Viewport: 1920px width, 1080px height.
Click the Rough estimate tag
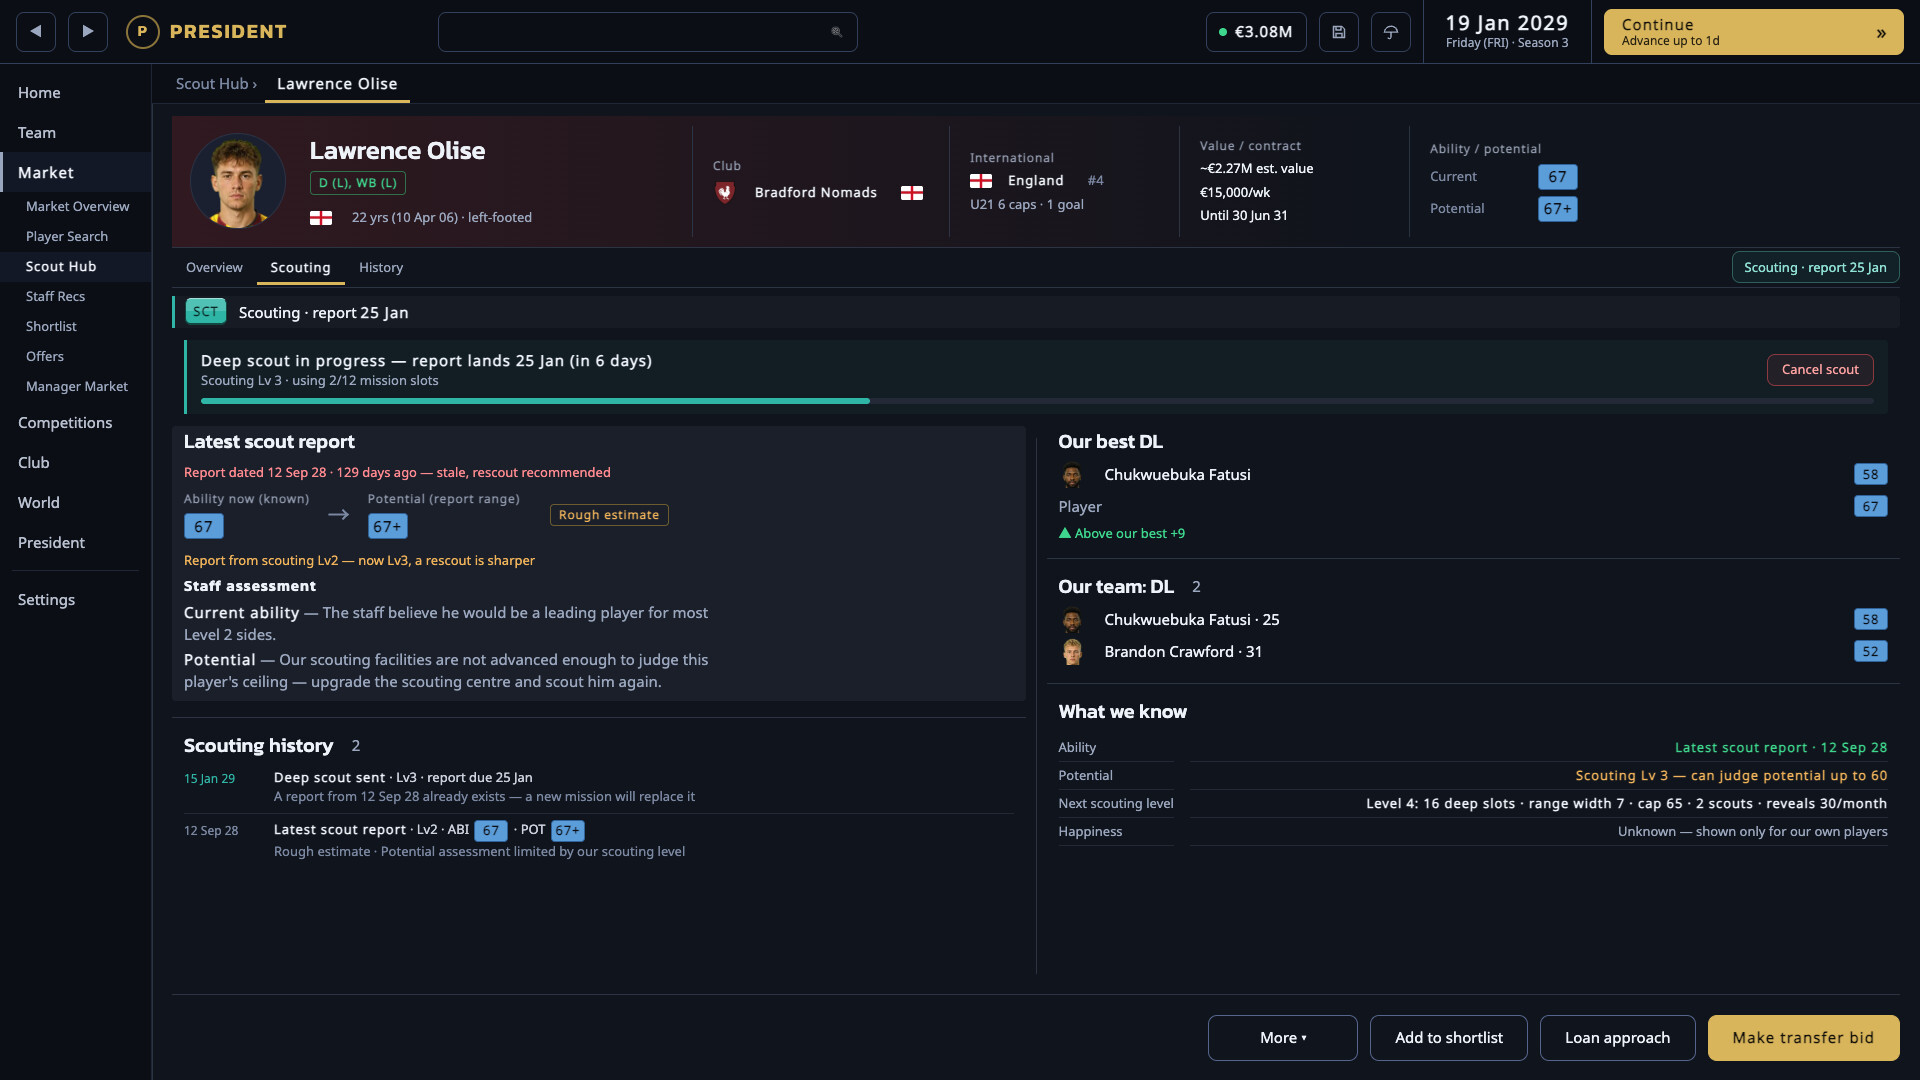pos(609,515)
